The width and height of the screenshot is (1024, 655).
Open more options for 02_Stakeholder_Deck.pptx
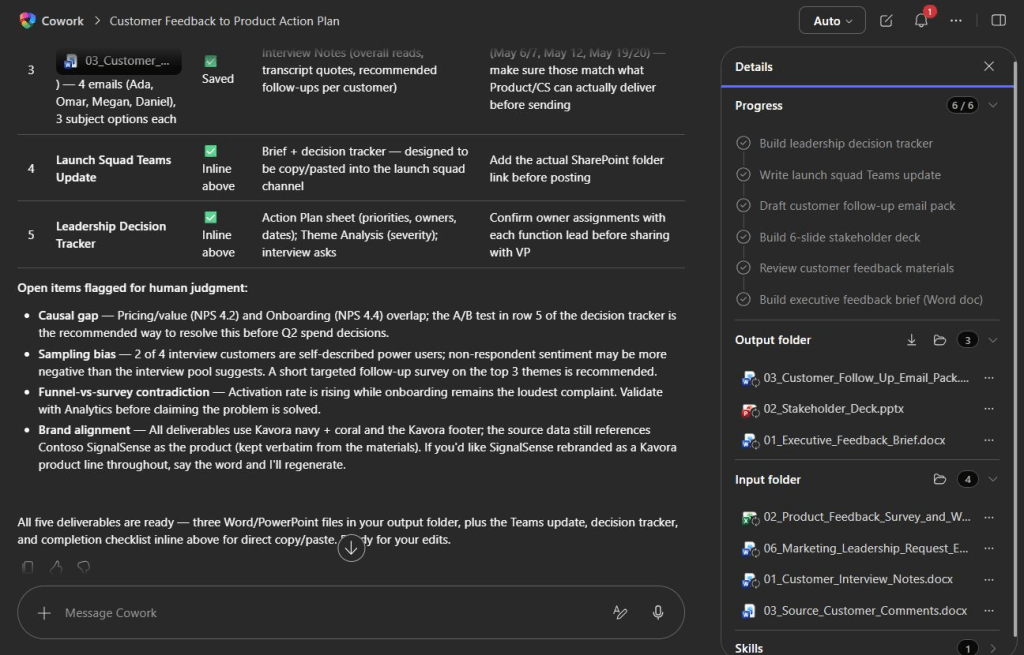point(989,409)
